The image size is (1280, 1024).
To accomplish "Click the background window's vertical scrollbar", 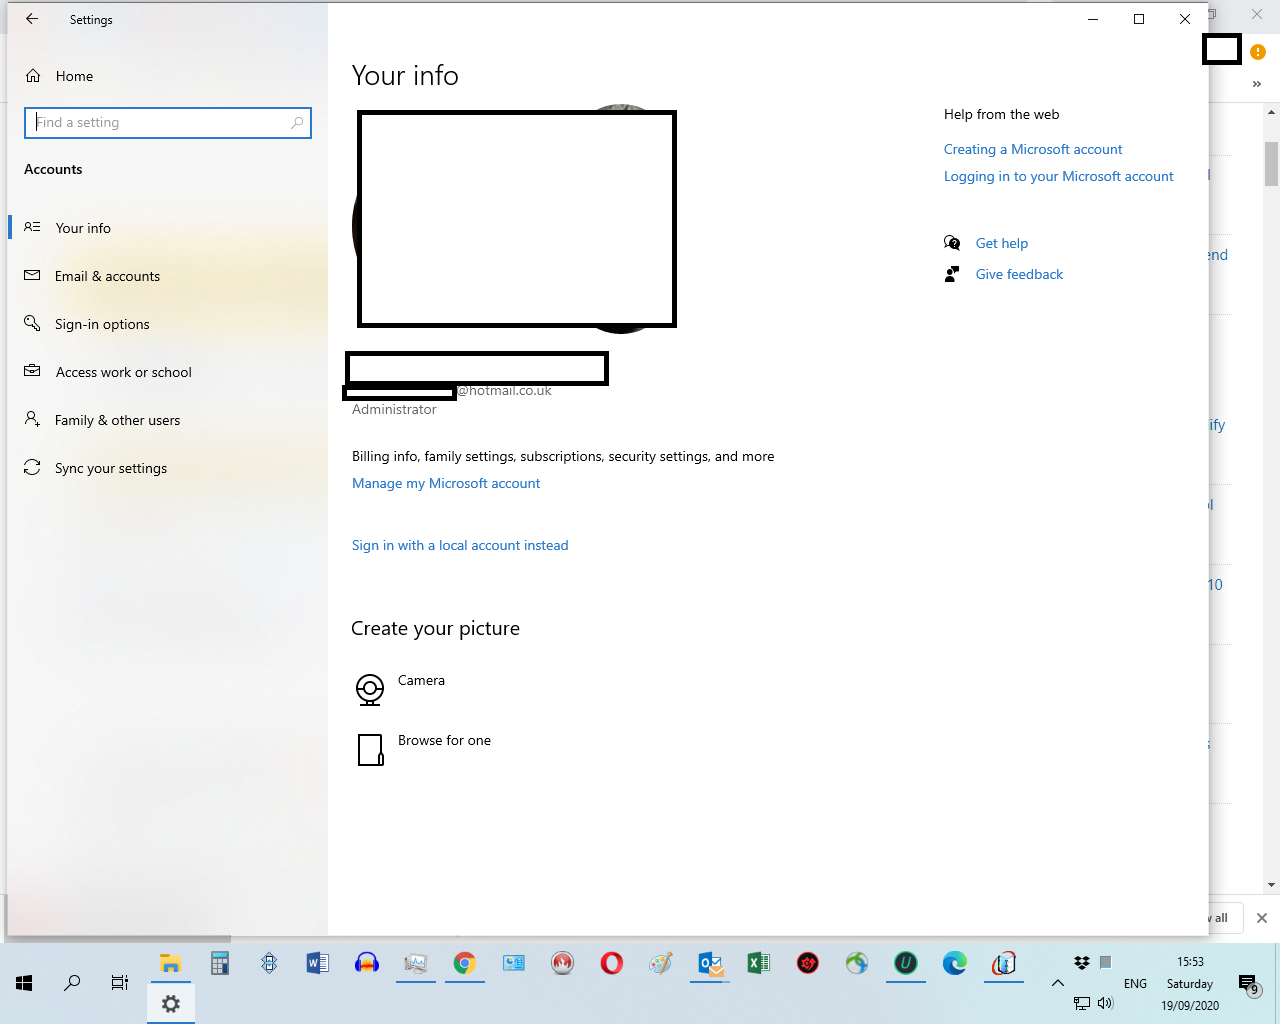I will (1272, 164).
